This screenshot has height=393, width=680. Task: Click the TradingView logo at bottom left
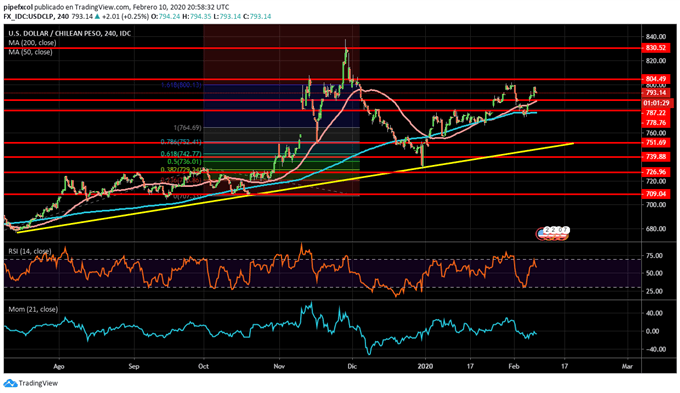(30, 383)
